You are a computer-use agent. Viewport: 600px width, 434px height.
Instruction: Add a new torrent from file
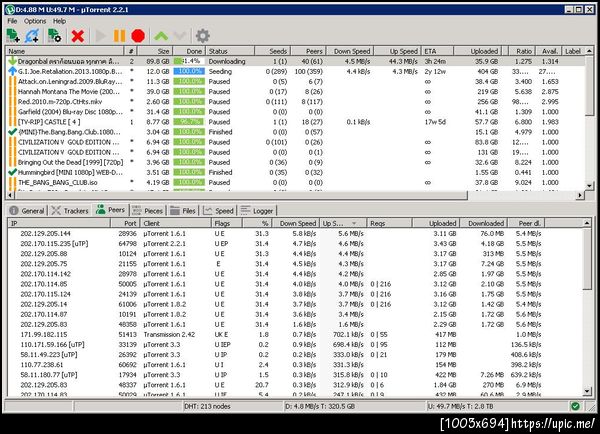[13, 36]
